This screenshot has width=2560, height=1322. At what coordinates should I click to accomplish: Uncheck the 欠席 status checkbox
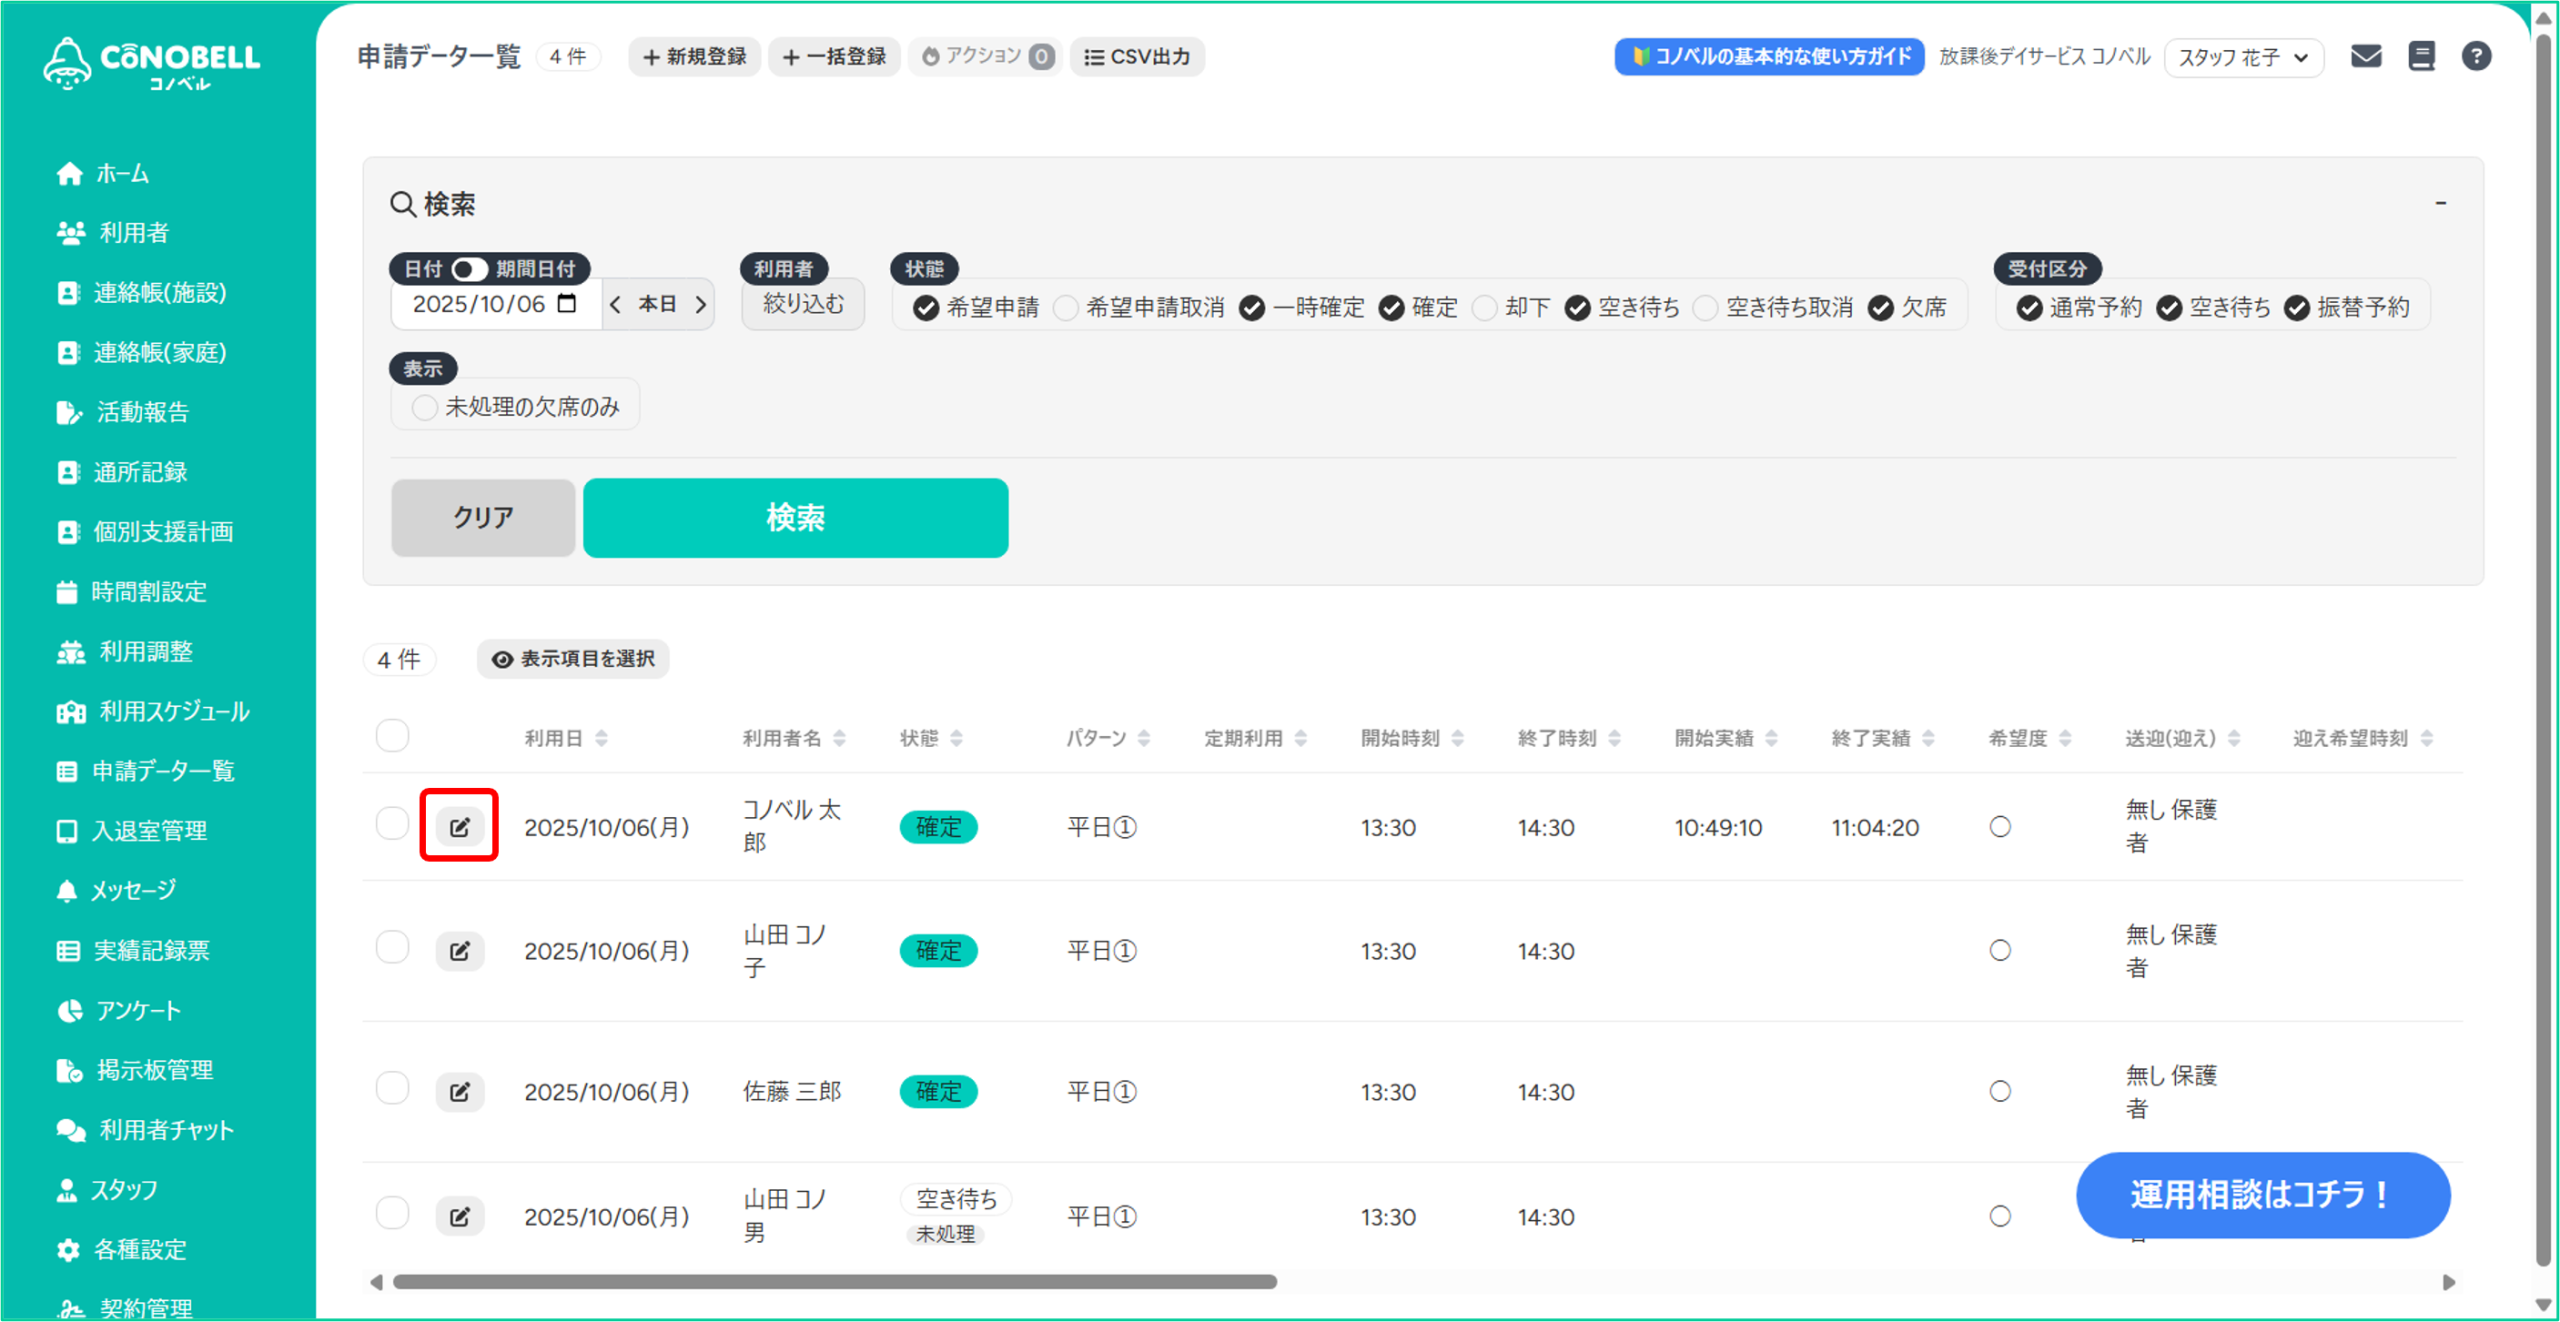(1881, 308)
